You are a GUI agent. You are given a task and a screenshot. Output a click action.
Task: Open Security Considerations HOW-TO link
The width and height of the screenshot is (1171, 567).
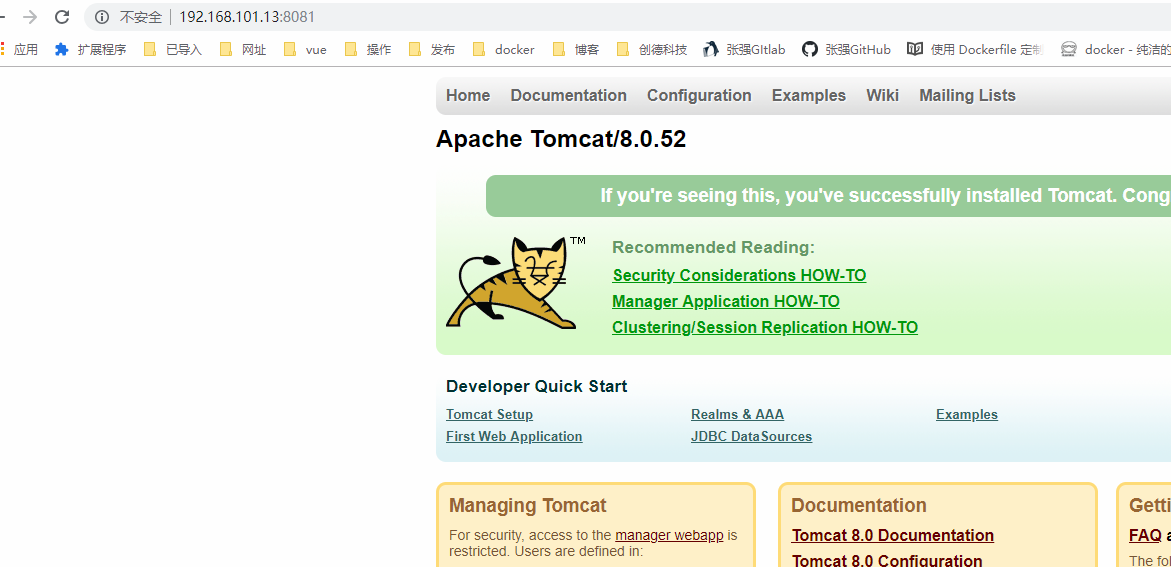[x=739, y=276]
